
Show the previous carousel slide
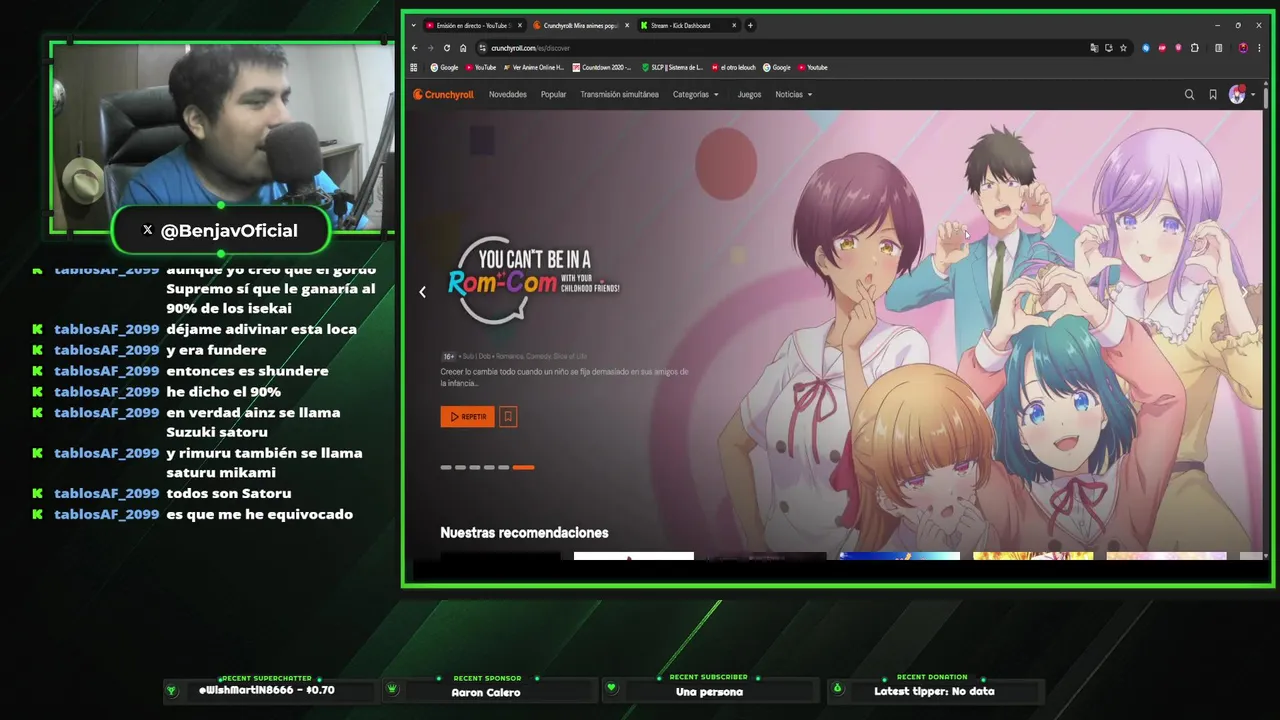pyautogui.click(x=422, y=292)
